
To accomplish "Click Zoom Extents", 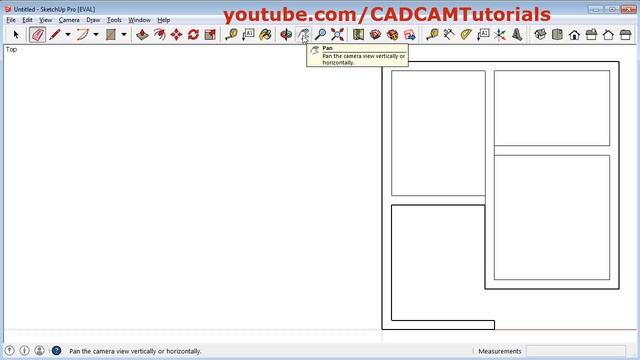I will [x=338, y=35].
